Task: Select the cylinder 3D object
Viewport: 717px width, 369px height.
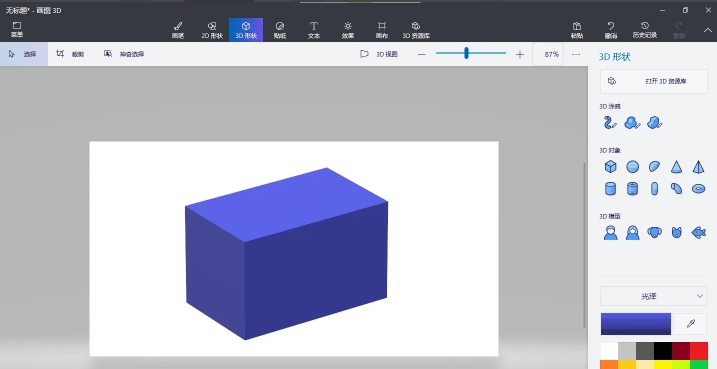Action: [x=610, y=188]
